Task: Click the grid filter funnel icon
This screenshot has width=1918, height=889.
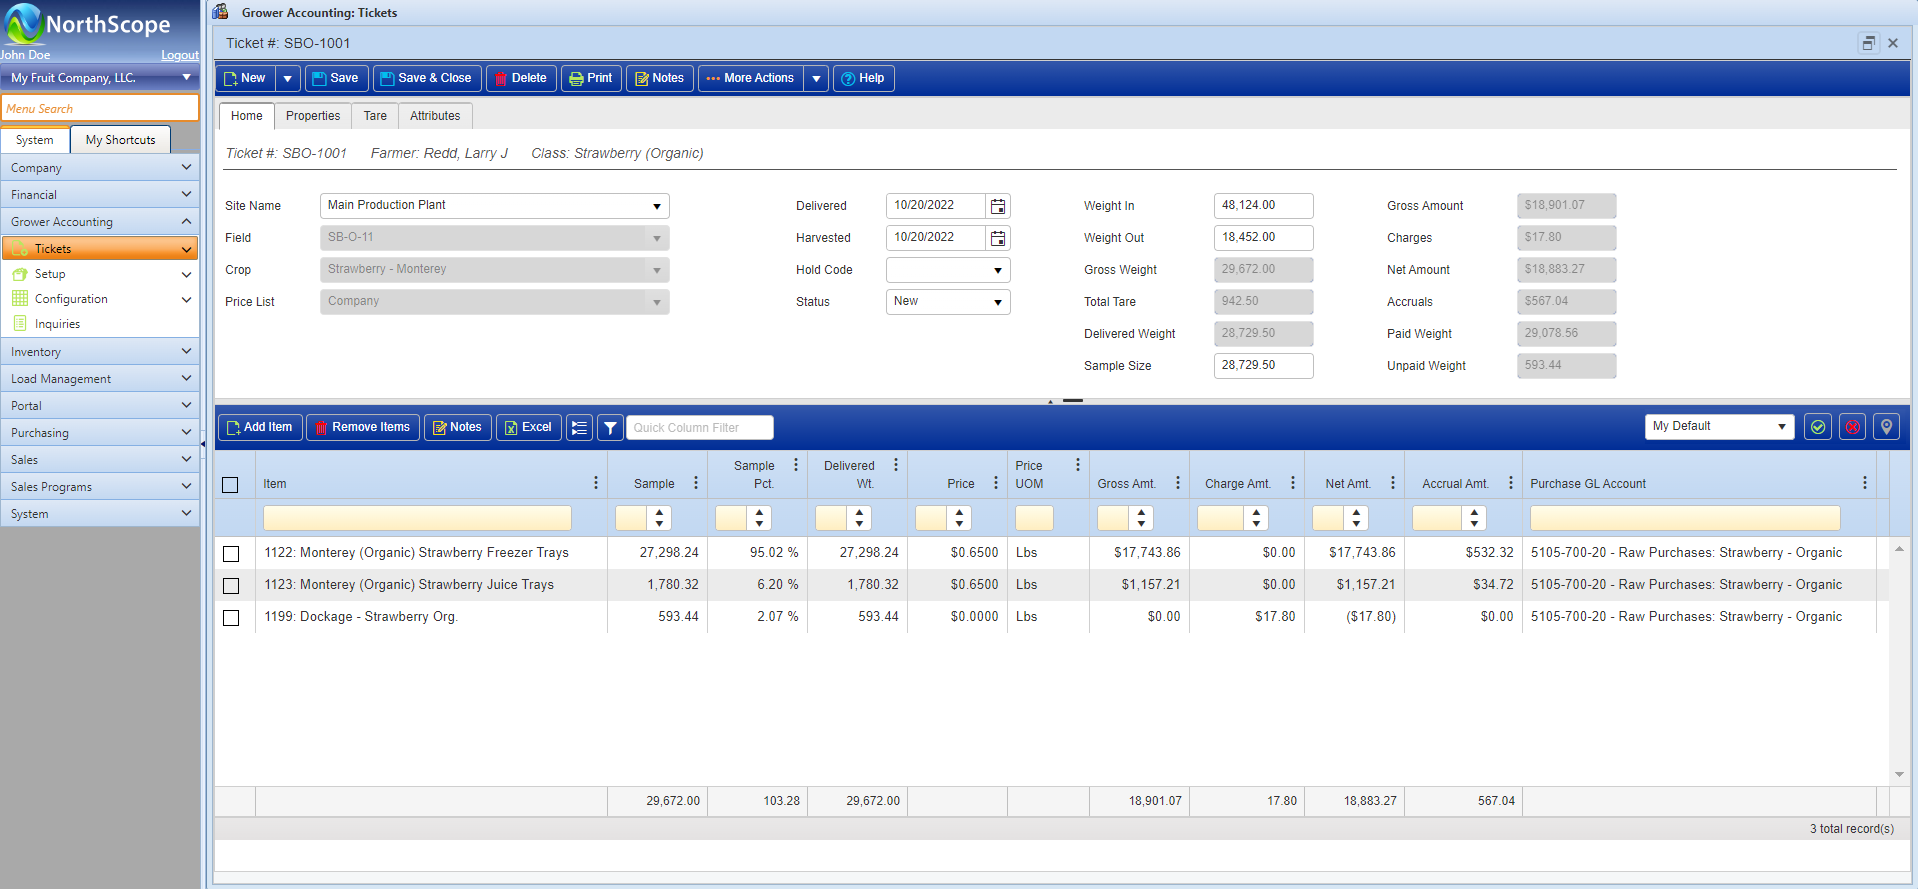Action: [610, 428]
